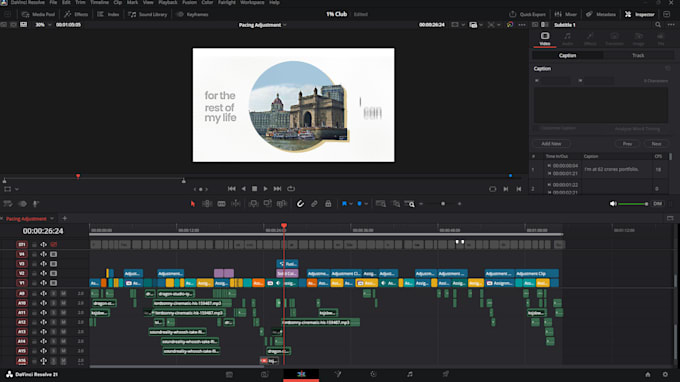Open Project Manager home icon
The width and height of the screenshot is (680, 382).
[x=647, y=375]
